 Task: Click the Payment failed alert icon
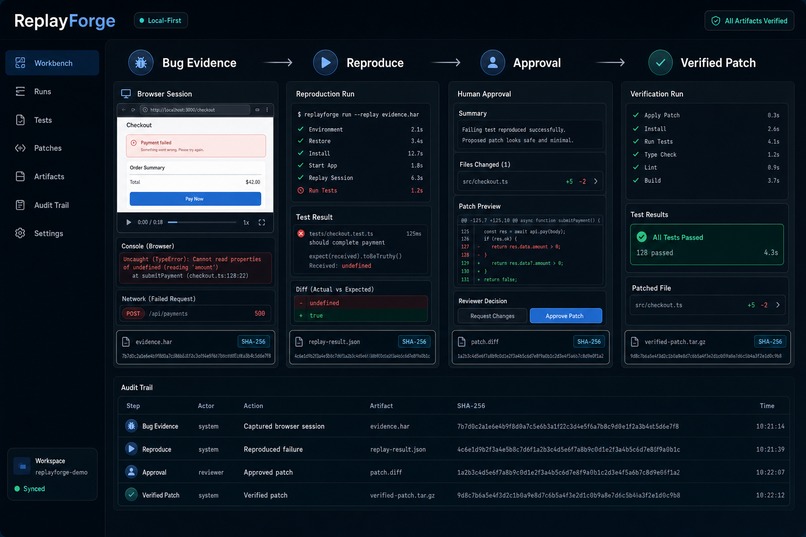pyautogui.click(x=134, y=143)
